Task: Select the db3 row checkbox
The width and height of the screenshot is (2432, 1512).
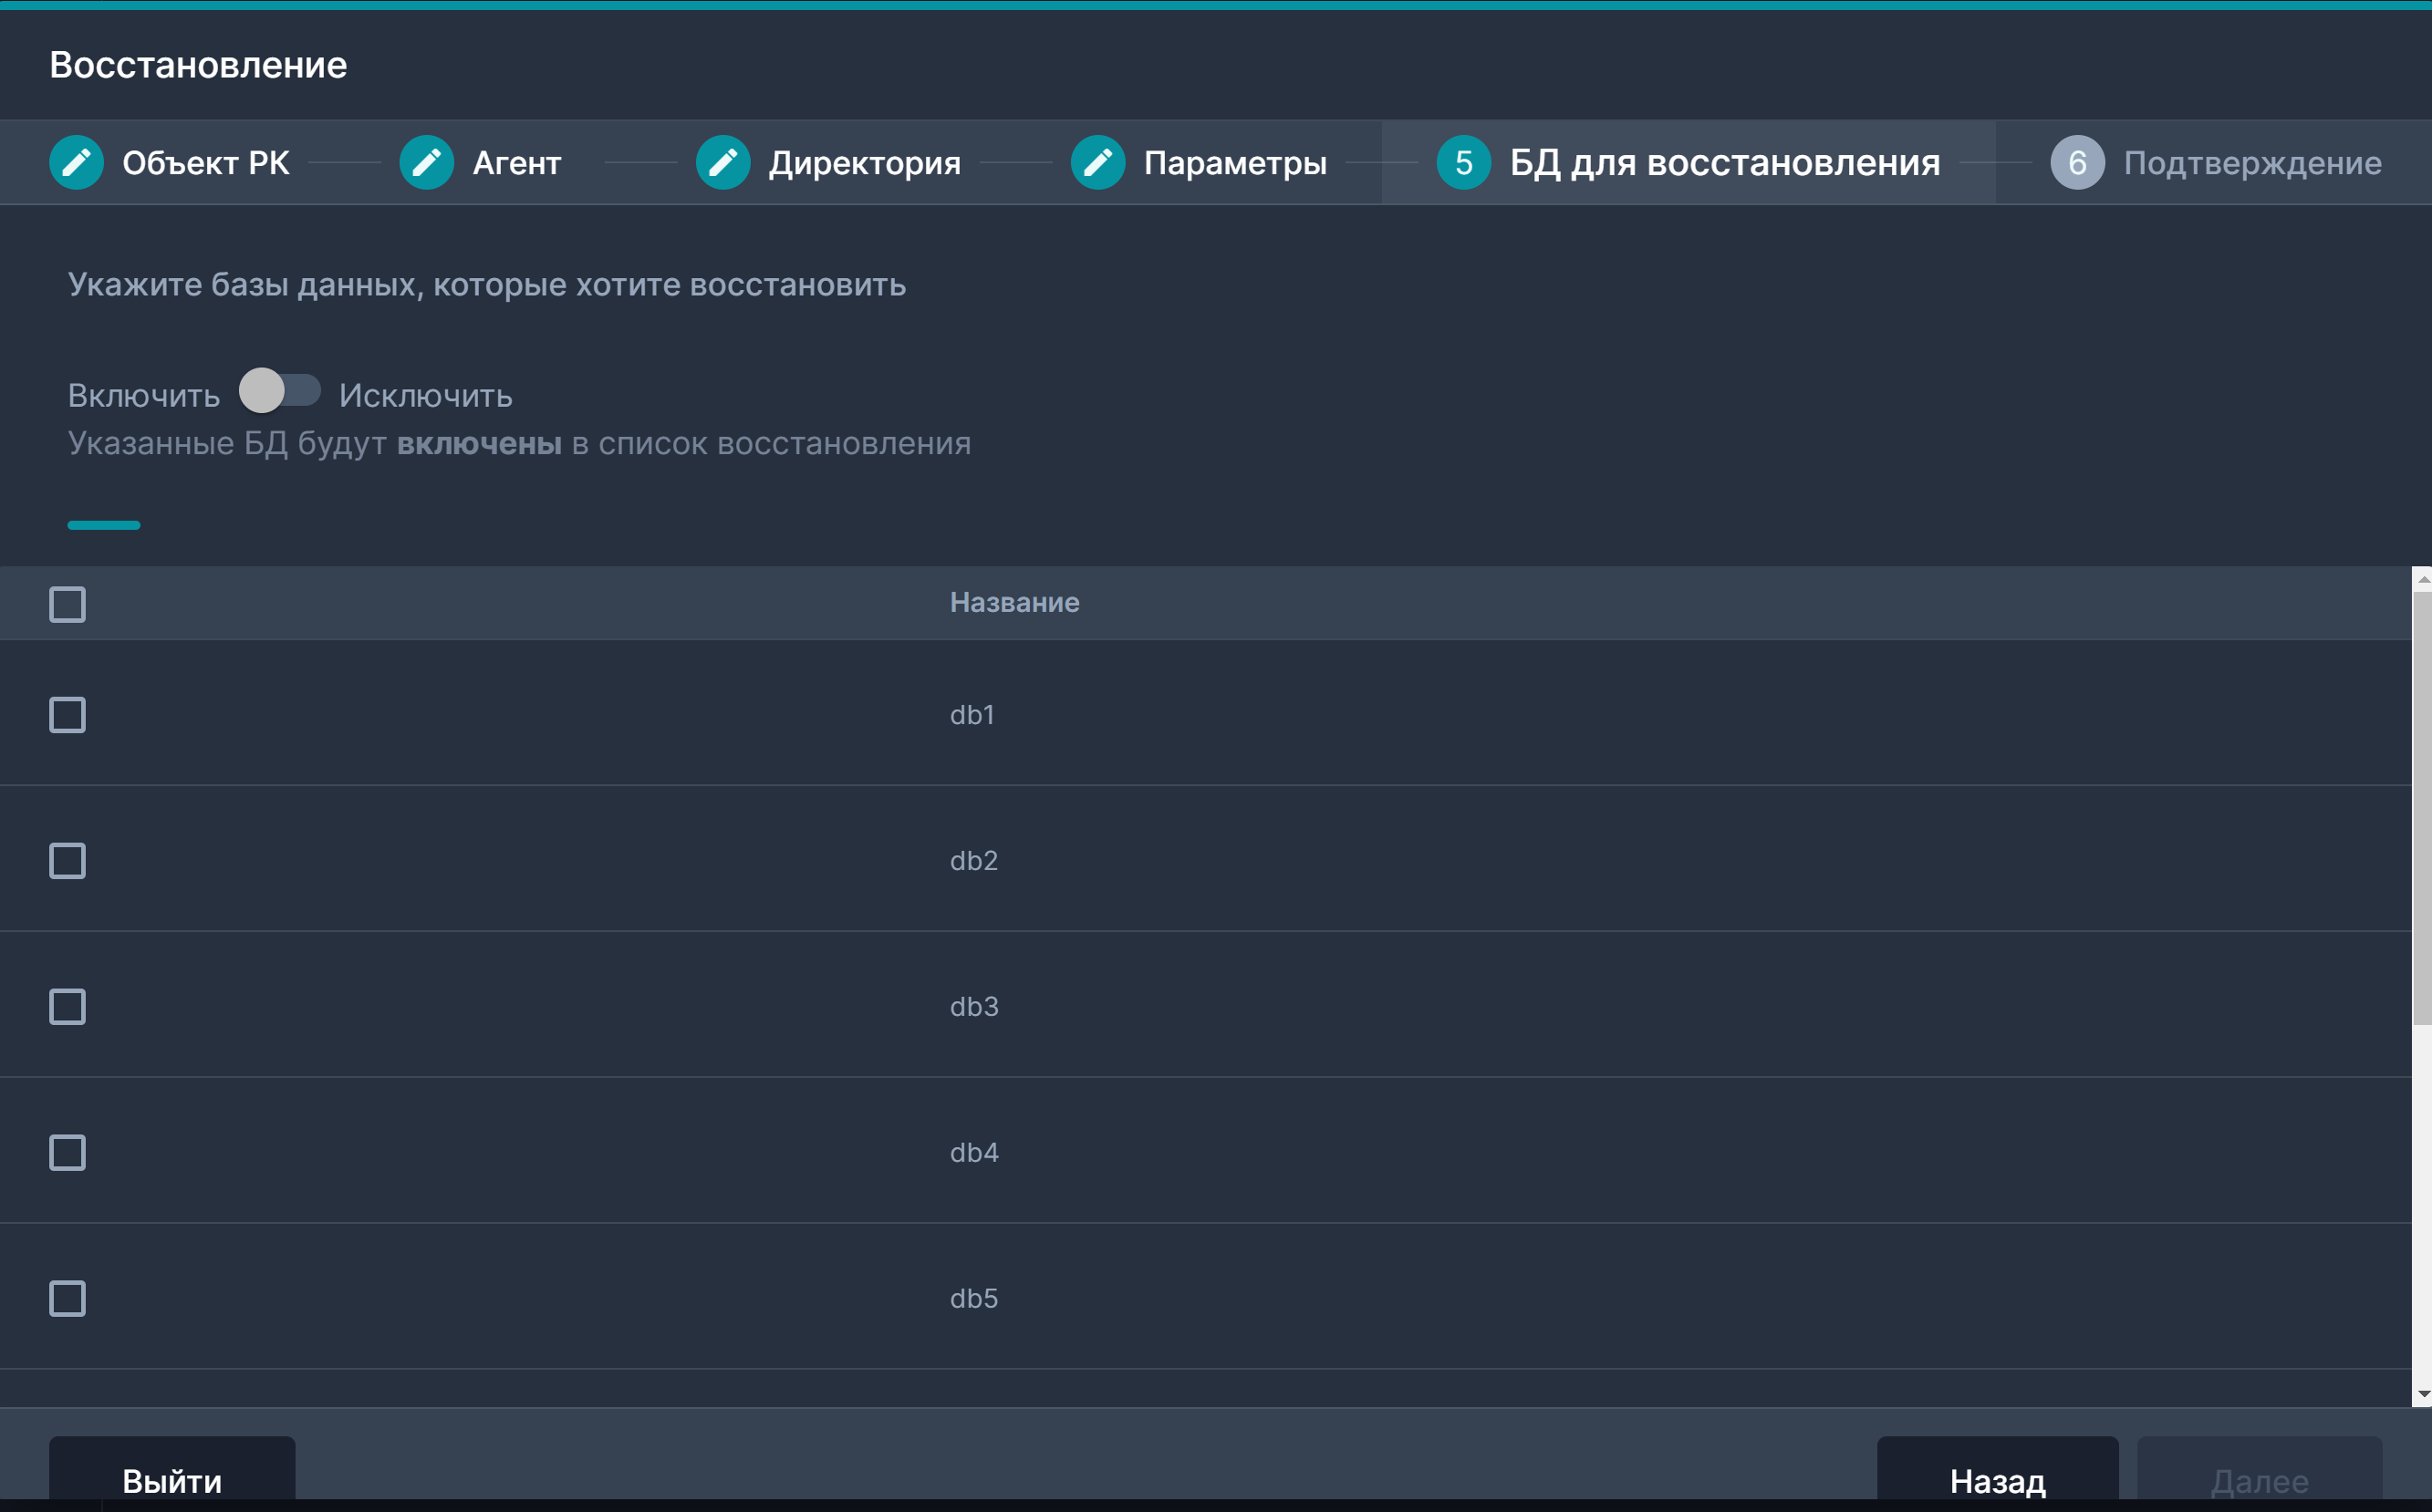Action: coord(67,1007)
